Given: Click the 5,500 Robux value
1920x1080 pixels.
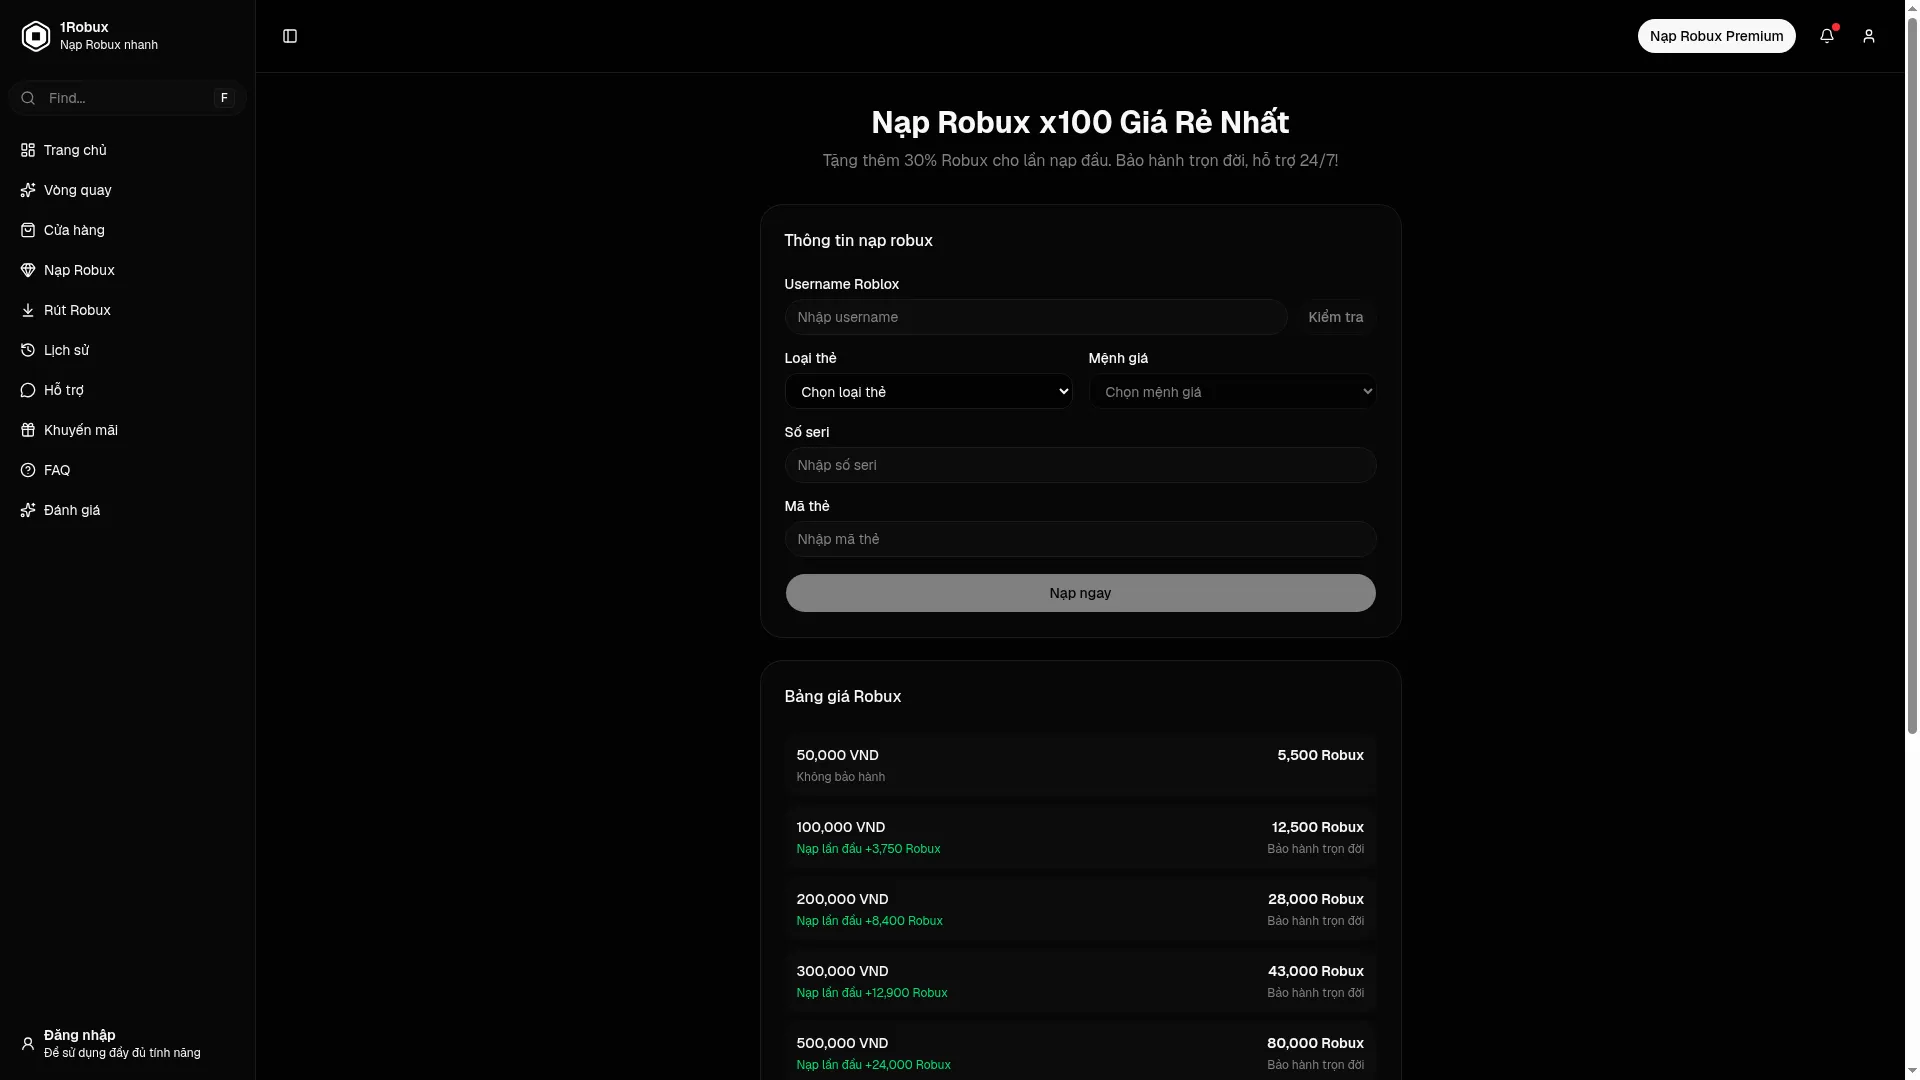Looking at the screenshot, I should pyautogui.click(x=1320, y=755).
